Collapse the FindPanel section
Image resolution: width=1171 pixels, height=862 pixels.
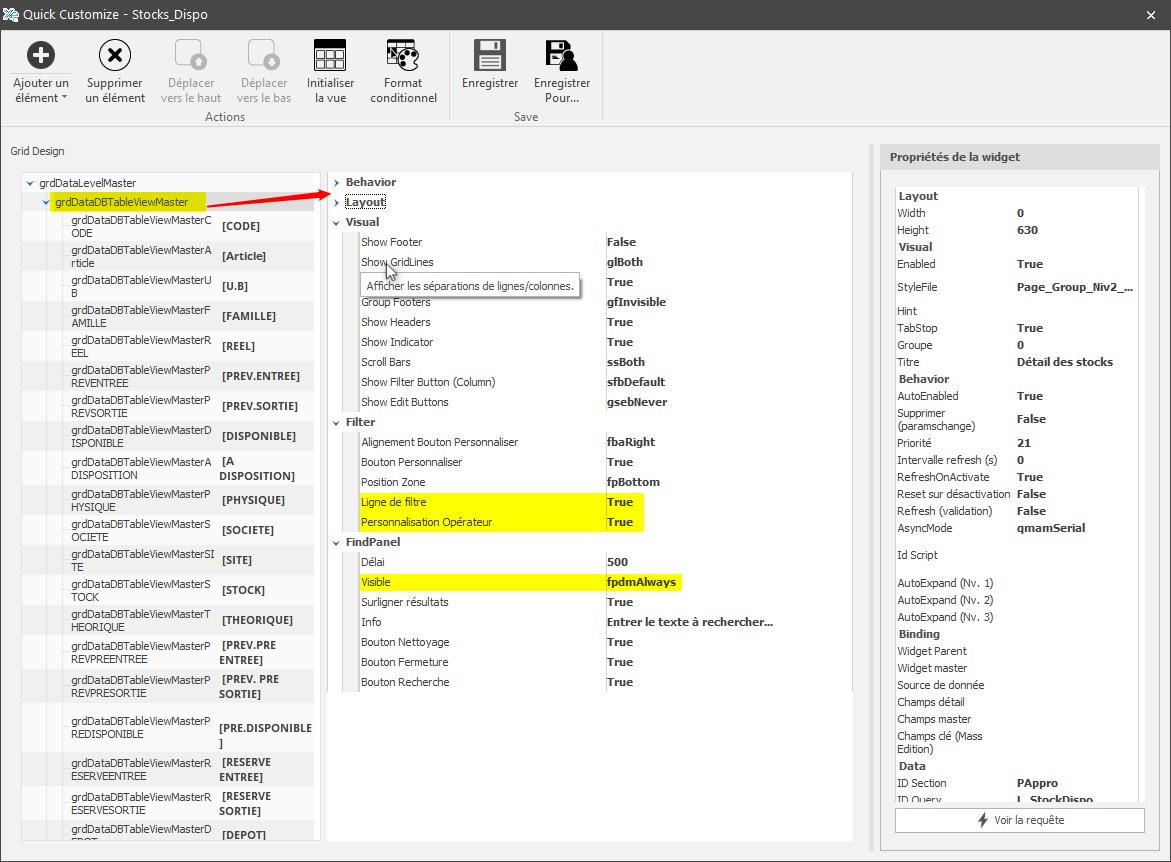coord(337,542)
